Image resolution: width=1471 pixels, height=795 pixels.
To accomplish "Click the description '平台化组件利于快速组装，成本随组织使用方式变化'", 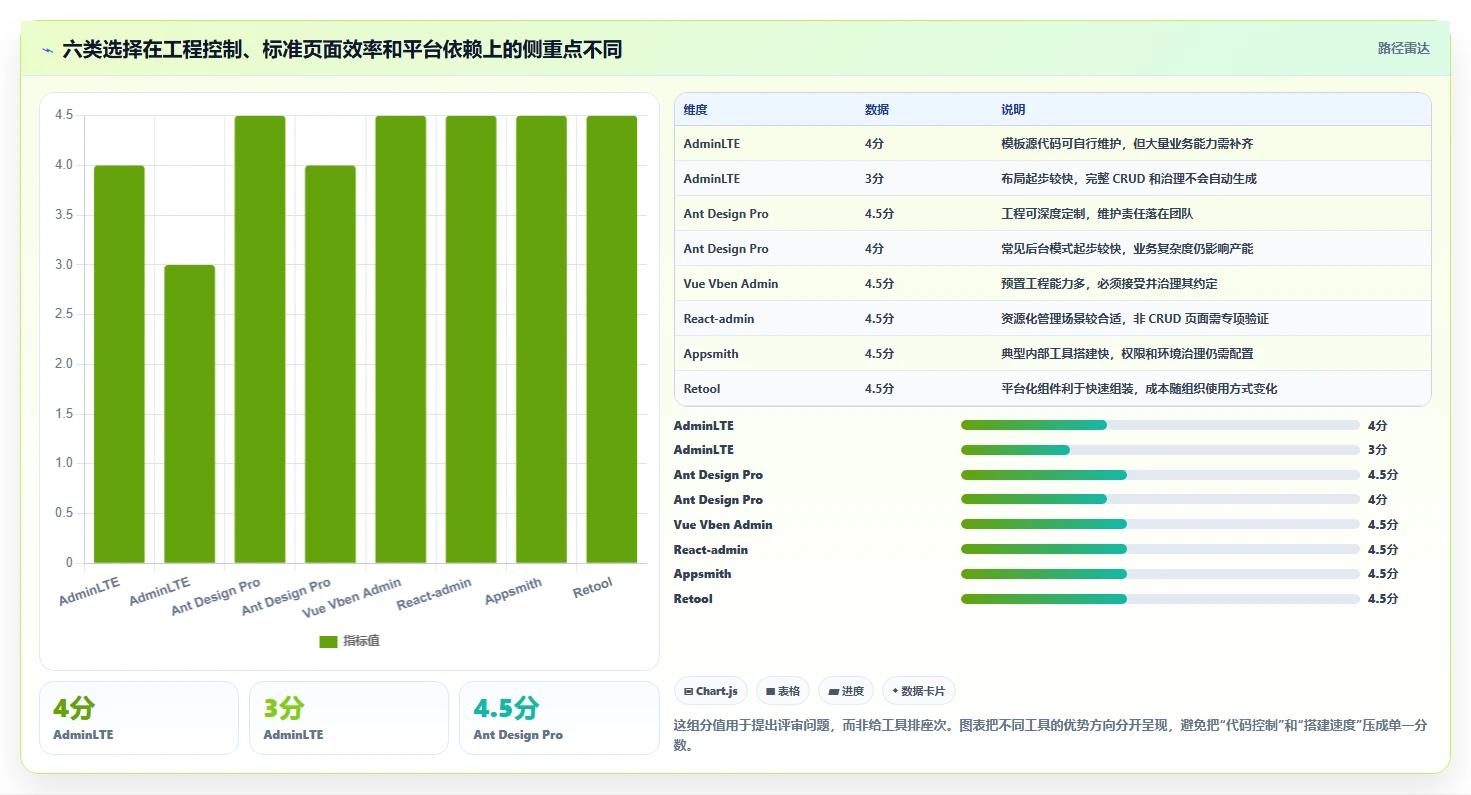I will point(1139,389).
